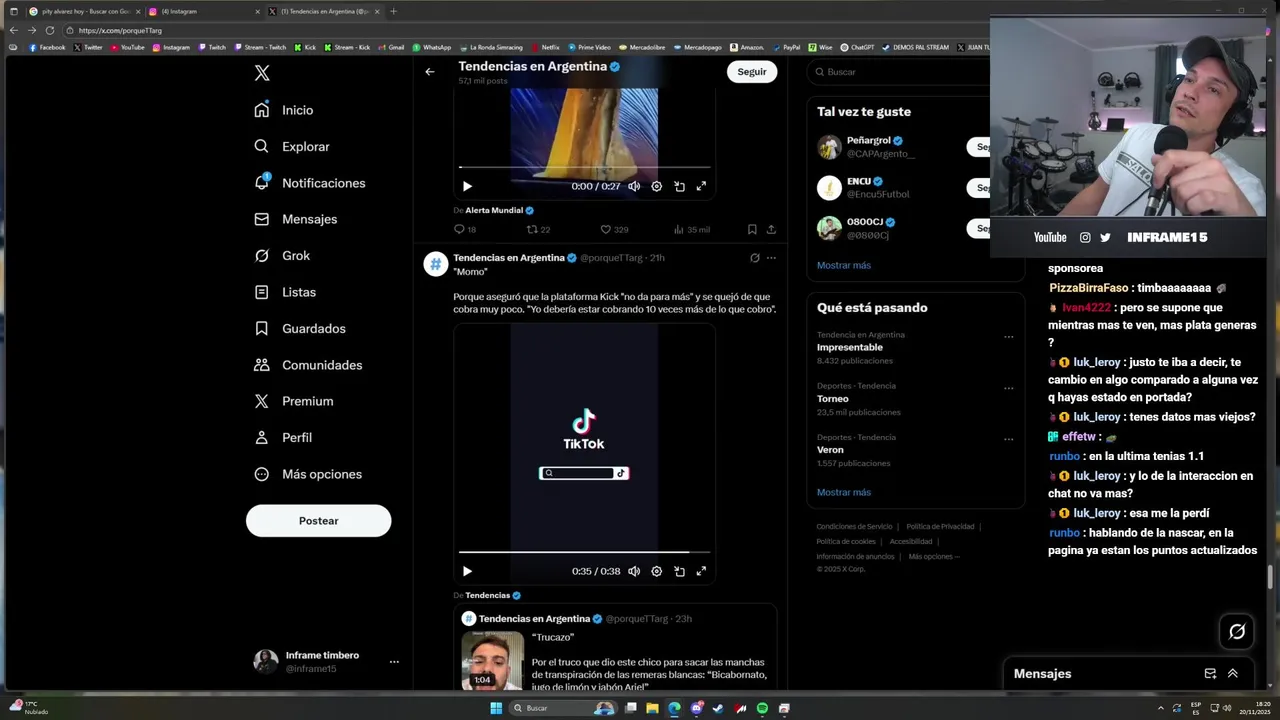Open Comunidades in sidebar
Screen dimensions: 1280x720
tap(308, 365)
